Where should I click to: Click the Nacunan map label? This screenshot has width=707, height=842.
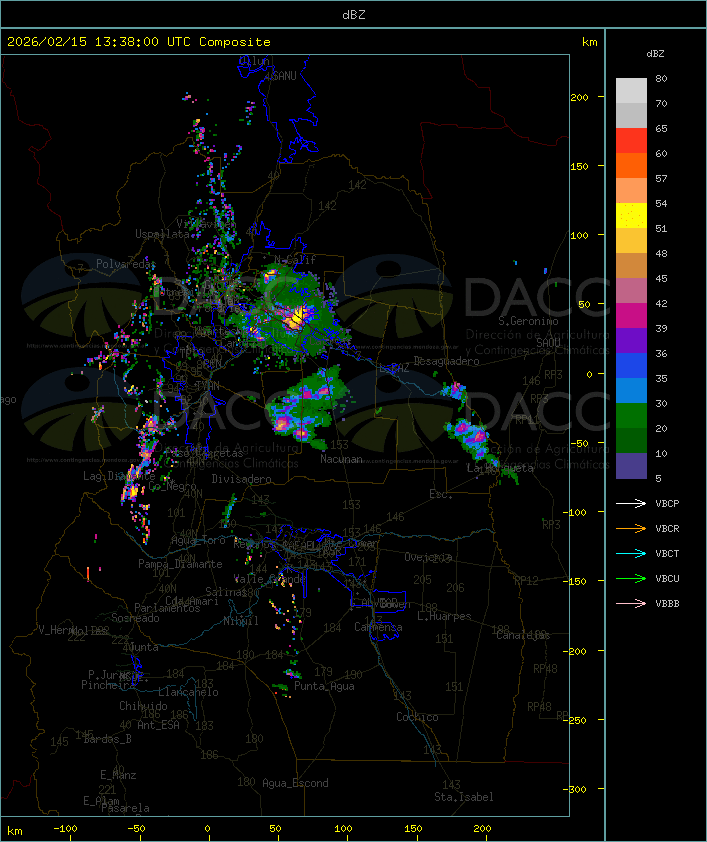pos(341,459)
